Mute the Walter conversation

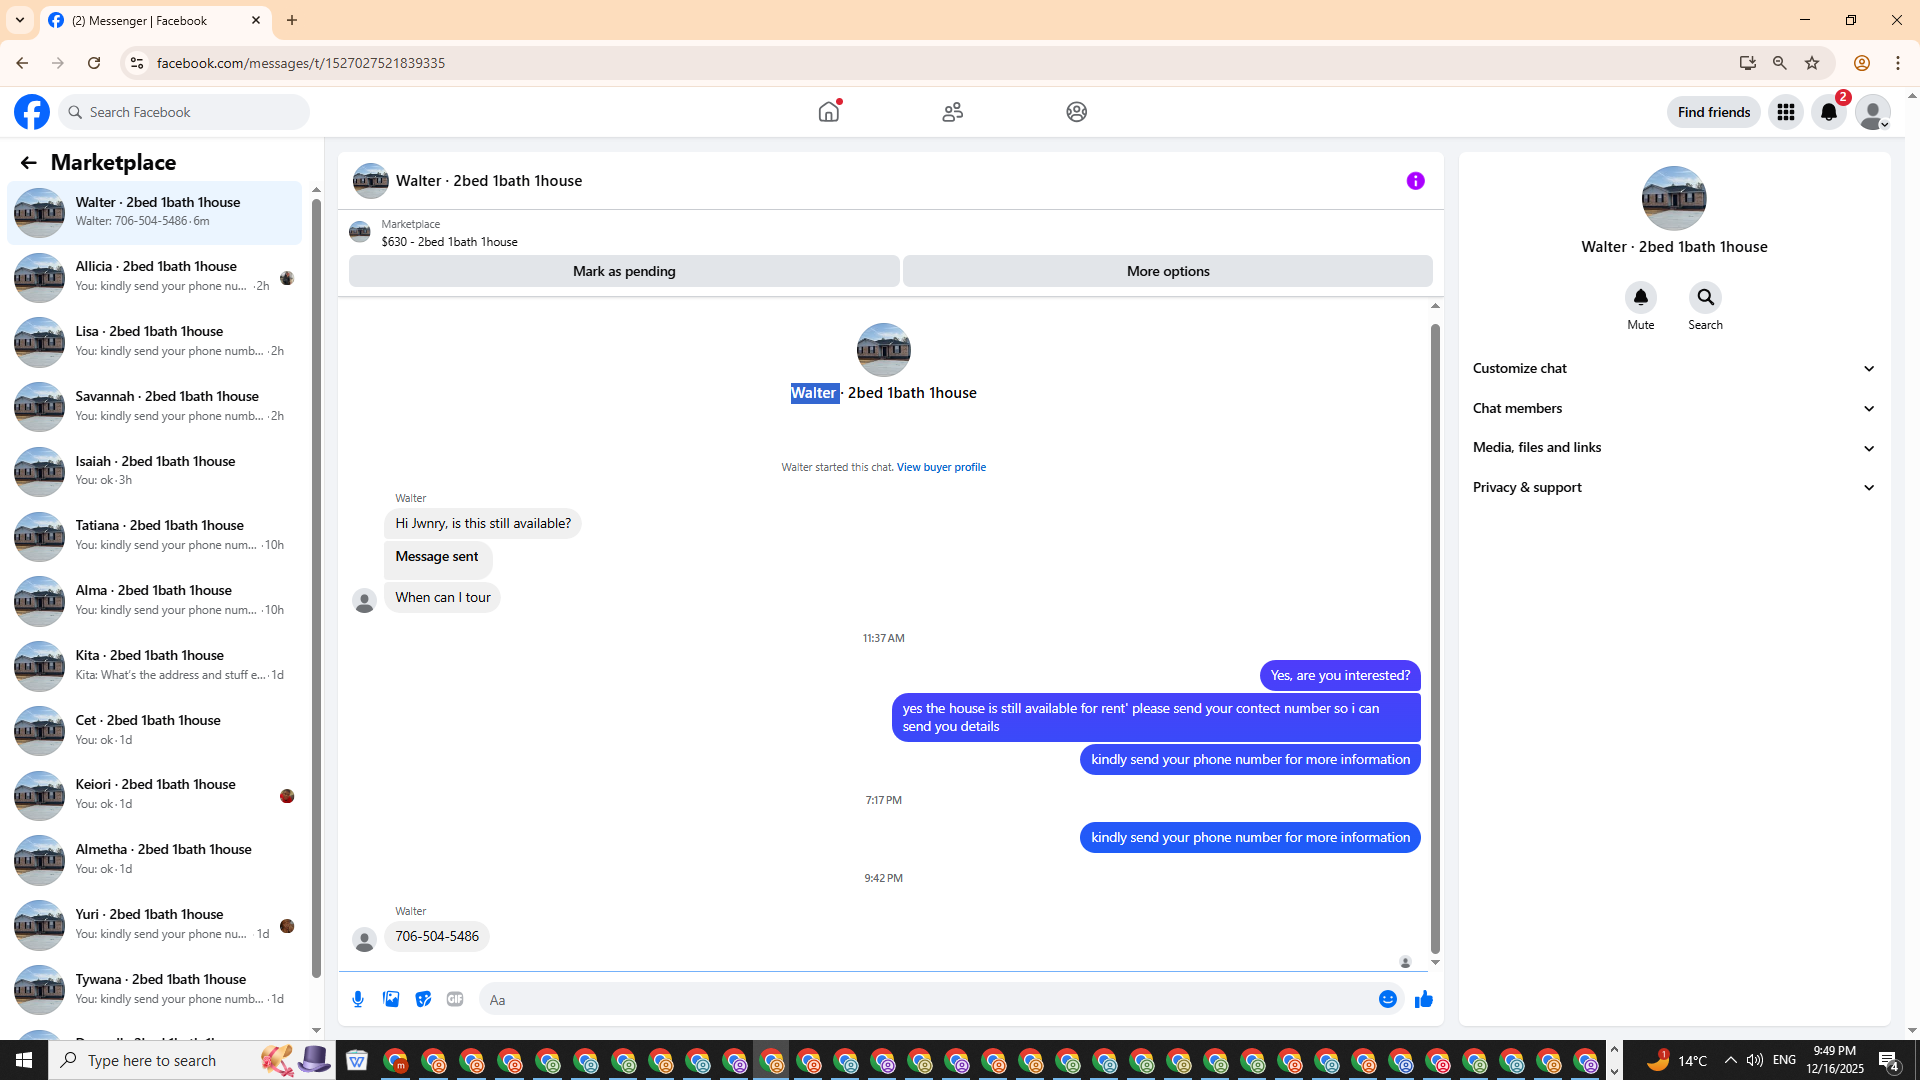tap(1641, 298)
